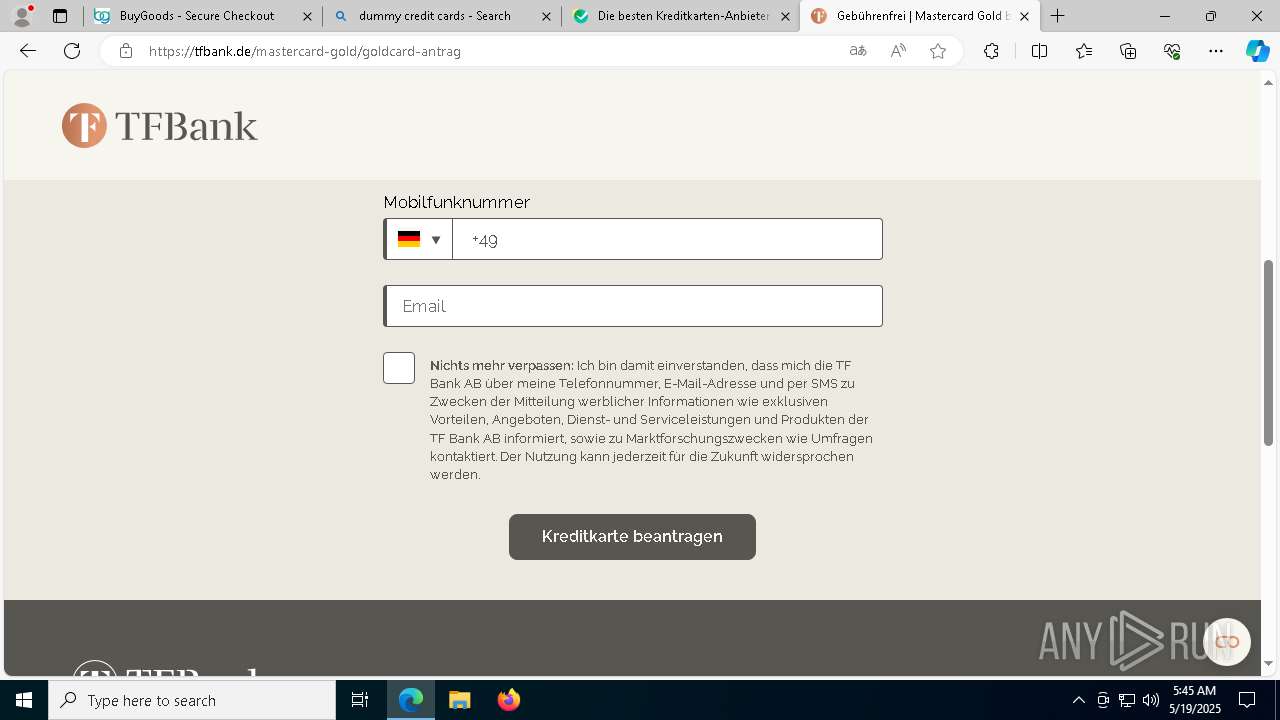
Task: Submit with Kreditkarte beantragen button
Action: click(x=632, y=537)
